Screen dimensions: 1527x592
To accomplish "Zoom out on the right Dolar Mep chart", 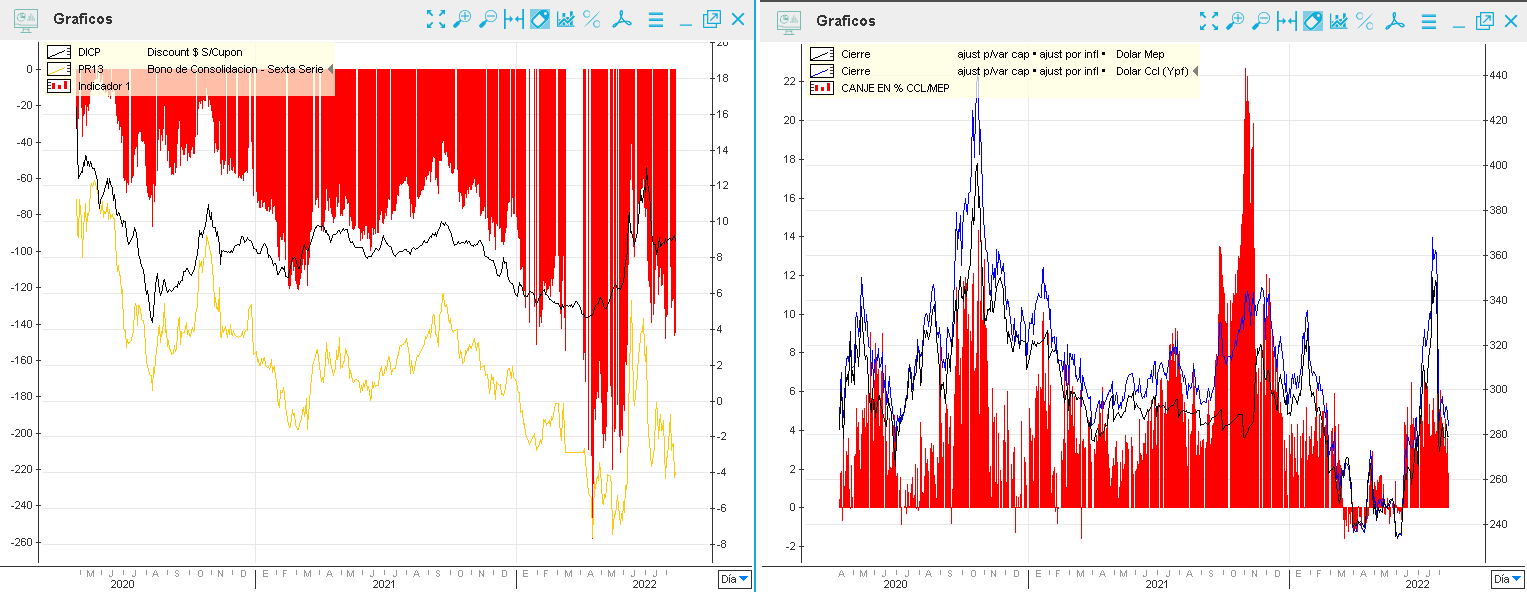I will click(1261, 20).
